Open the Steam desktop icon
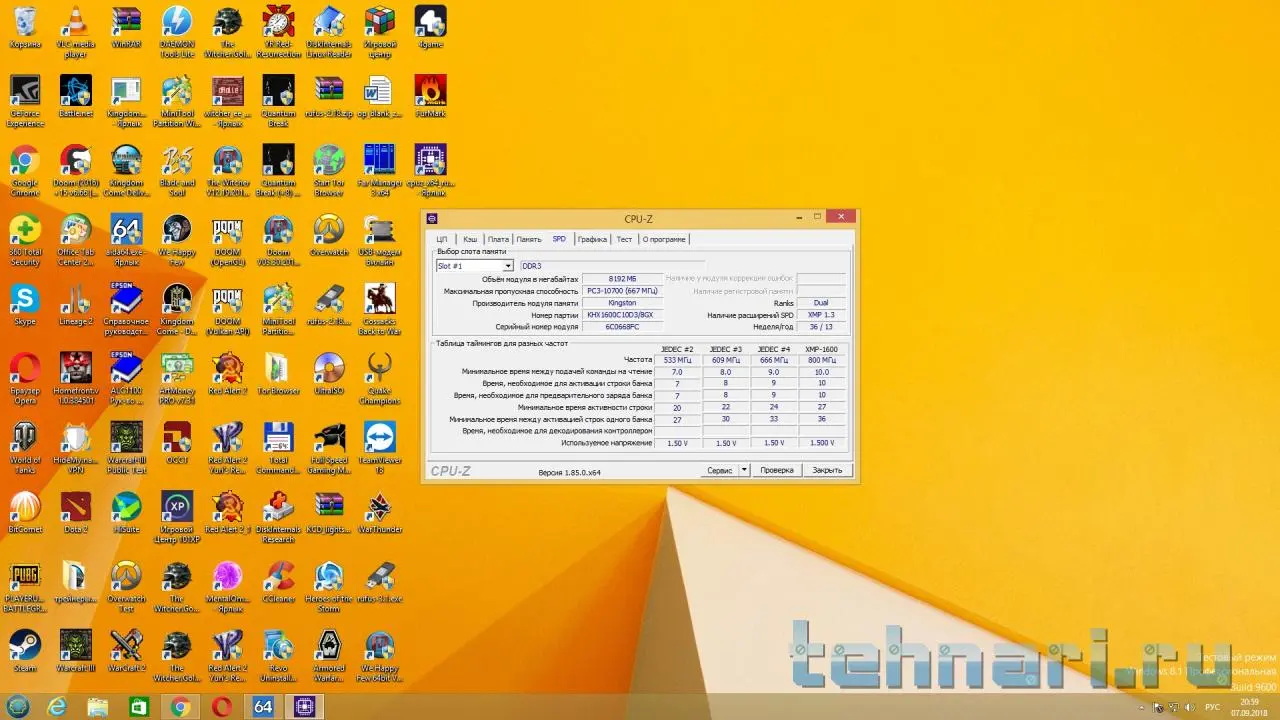This screenshot has height=720, width=1280. [25, 645]
